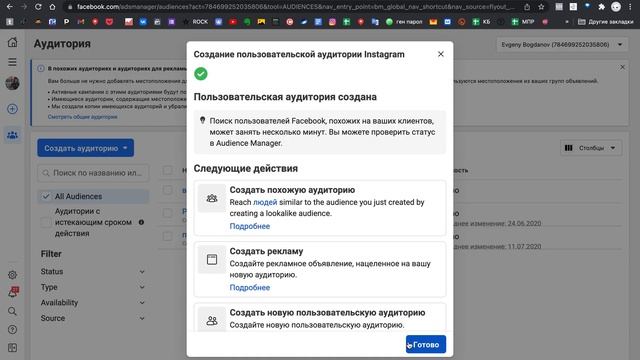Check the second audience row checkbox
Viewport: 640px width, 360px height.
(167, 213)
